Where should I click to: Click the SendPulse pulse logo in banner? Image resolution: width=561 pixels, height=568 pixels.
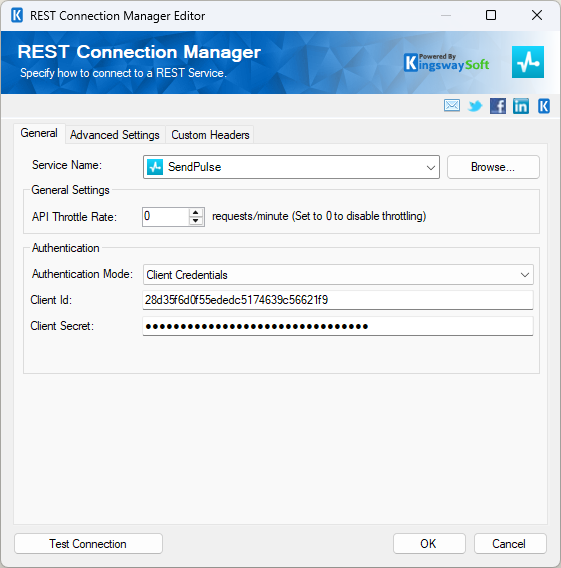(528, 62)
